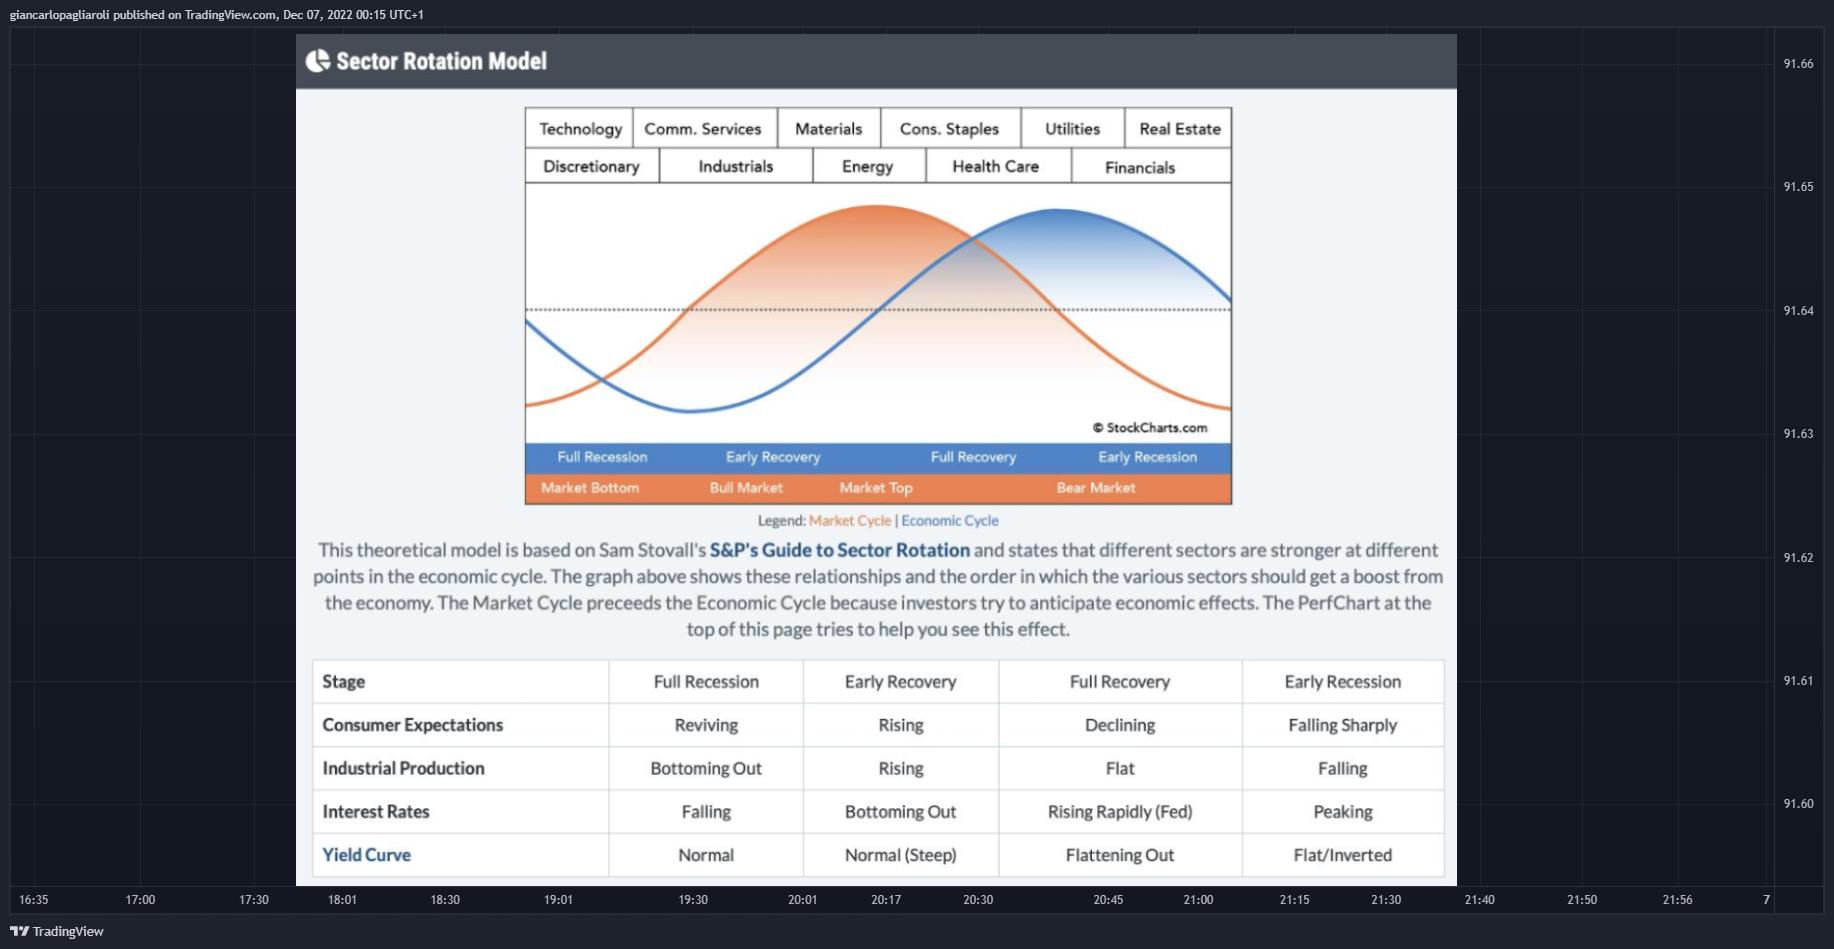Click the Energy sector box
This screenshot has height=949, width=1834.
(868, 166)
